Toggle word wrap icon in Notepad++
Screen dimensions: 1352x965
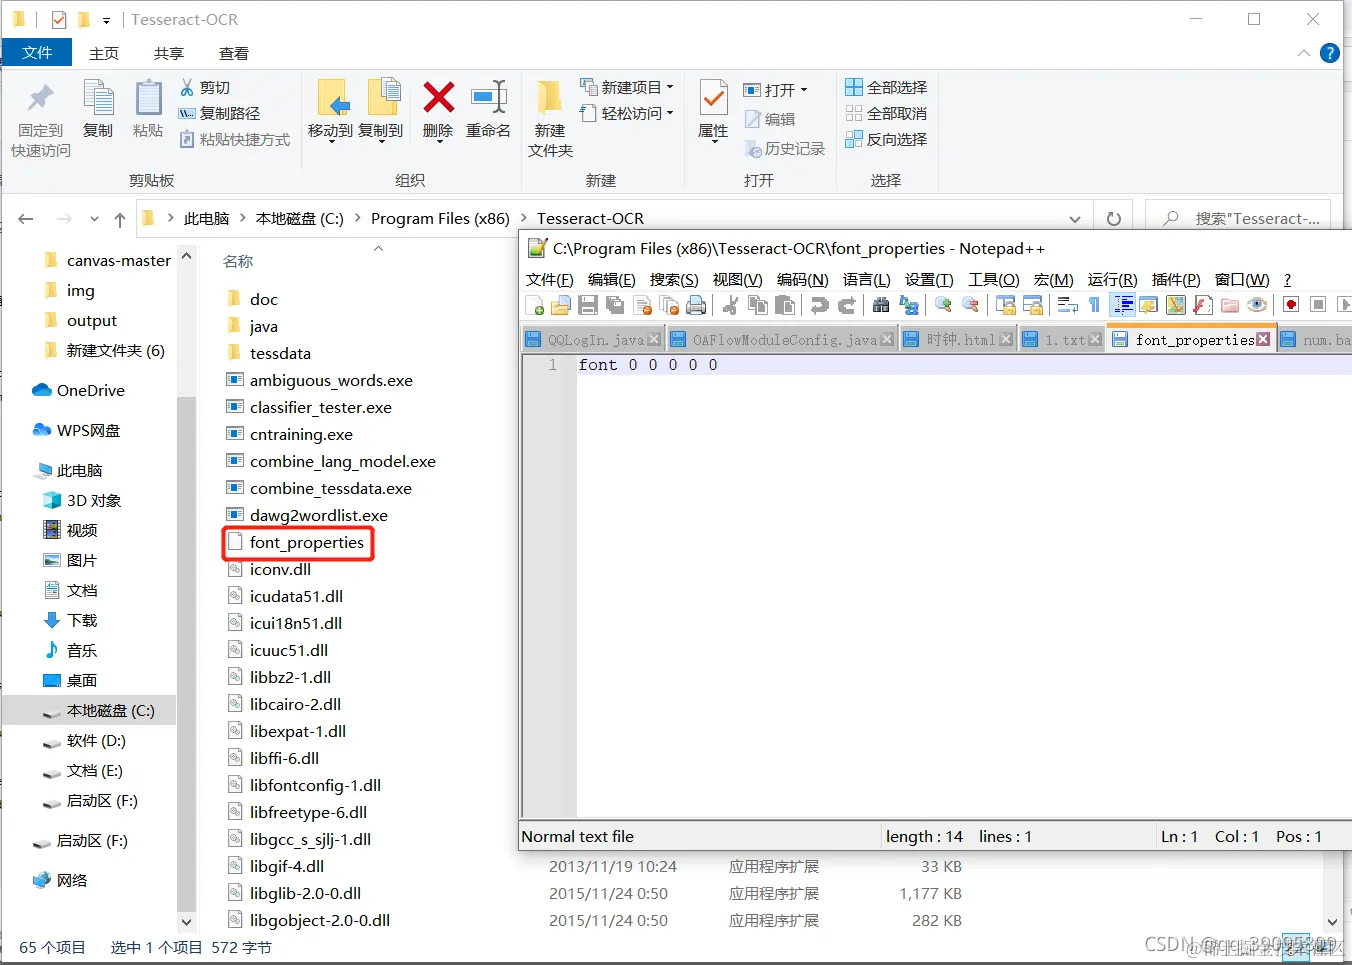[1067, 305]
